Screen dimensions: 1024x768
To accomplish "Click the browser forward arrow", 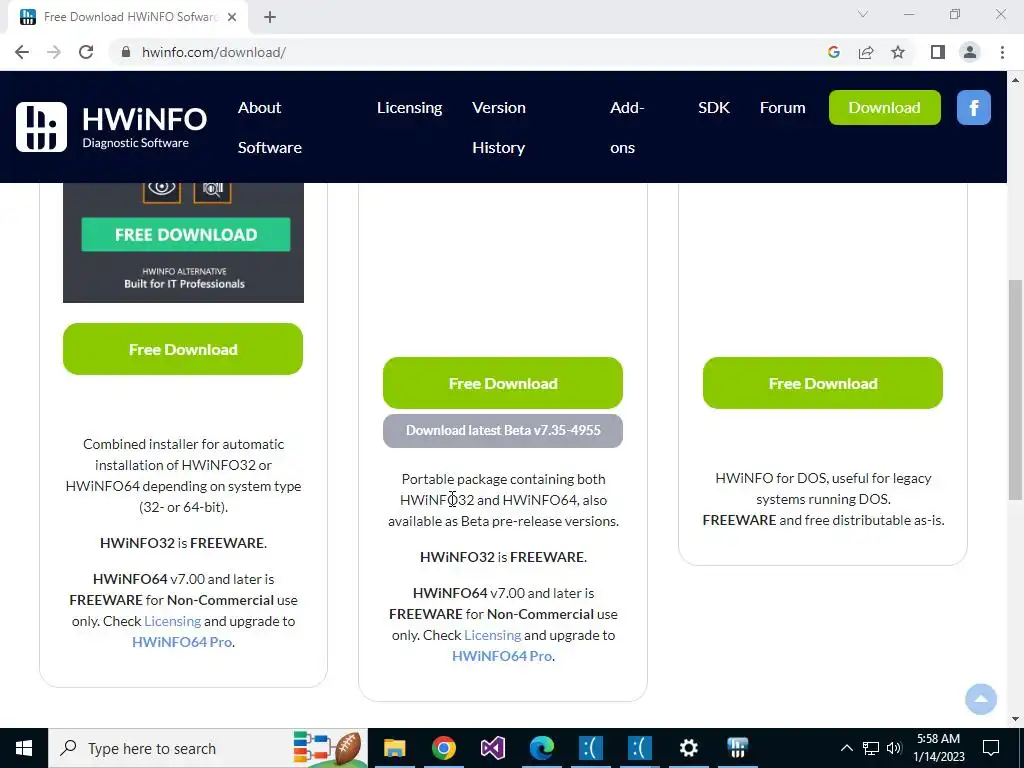I will pyautogui.click(x=54, y=52).
